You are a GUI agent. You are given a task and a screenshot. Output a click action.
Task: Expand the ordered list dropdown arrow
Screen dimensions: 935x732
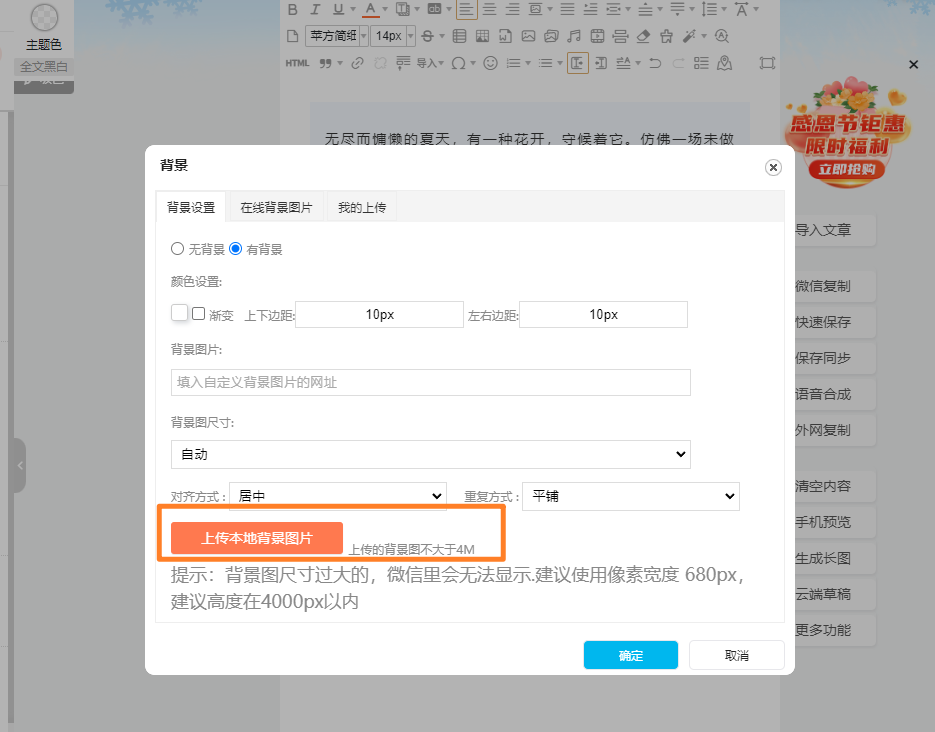pos(528,63)
